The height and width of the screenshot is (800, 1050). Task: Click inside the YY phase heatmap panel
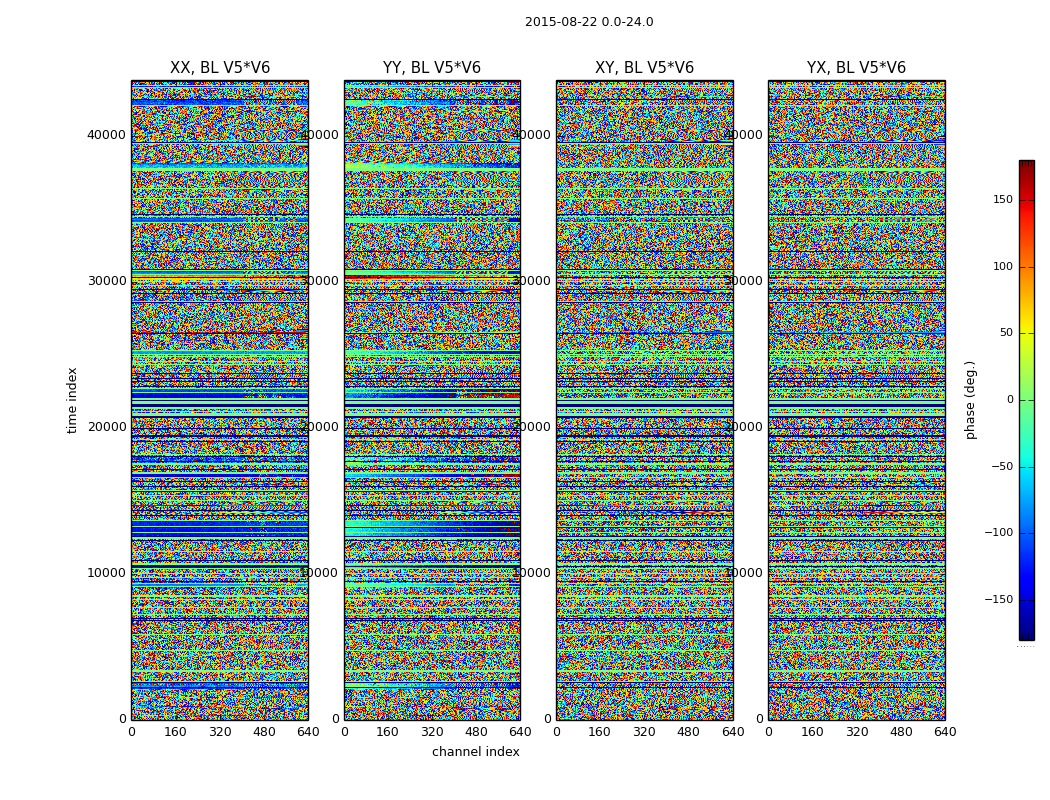click(432, 400)
